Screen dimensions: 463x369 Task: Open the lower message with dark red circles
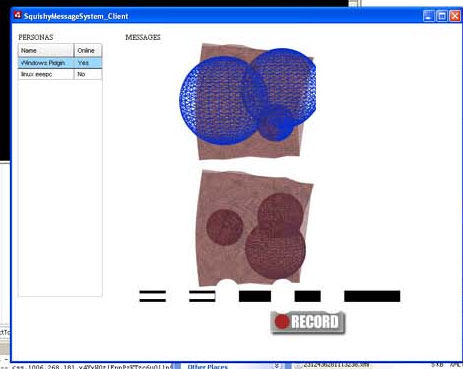pyautogui.click(x=254, y=228)
